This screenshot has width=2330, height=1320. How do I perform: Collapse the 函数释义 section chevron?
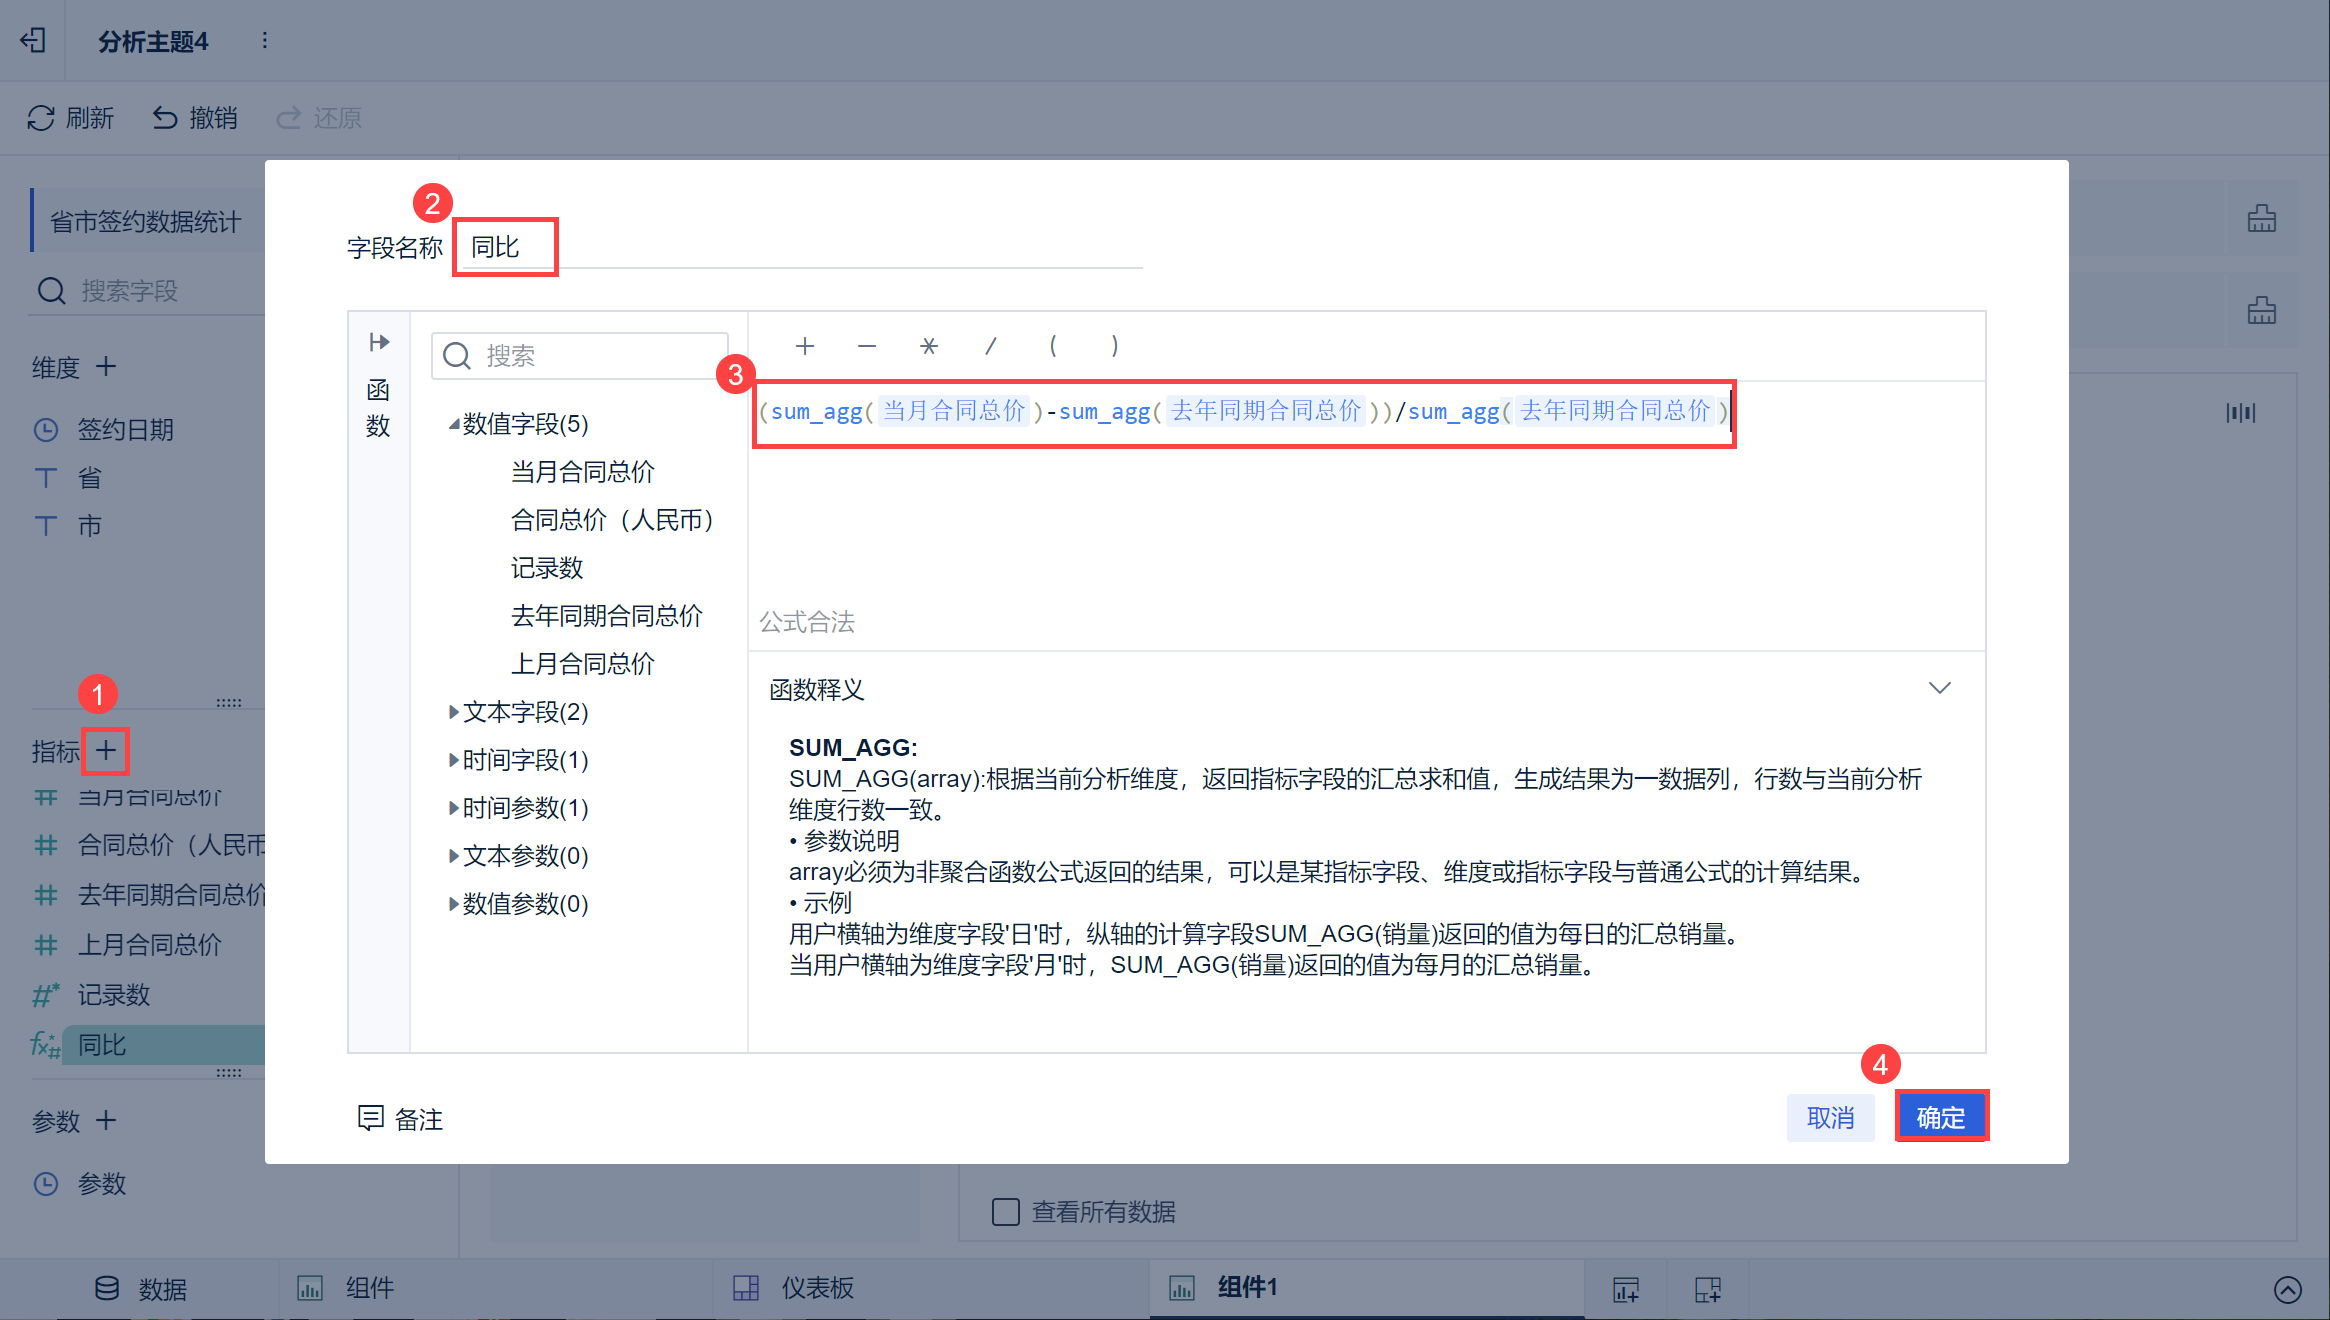[x=1939, y=689]
